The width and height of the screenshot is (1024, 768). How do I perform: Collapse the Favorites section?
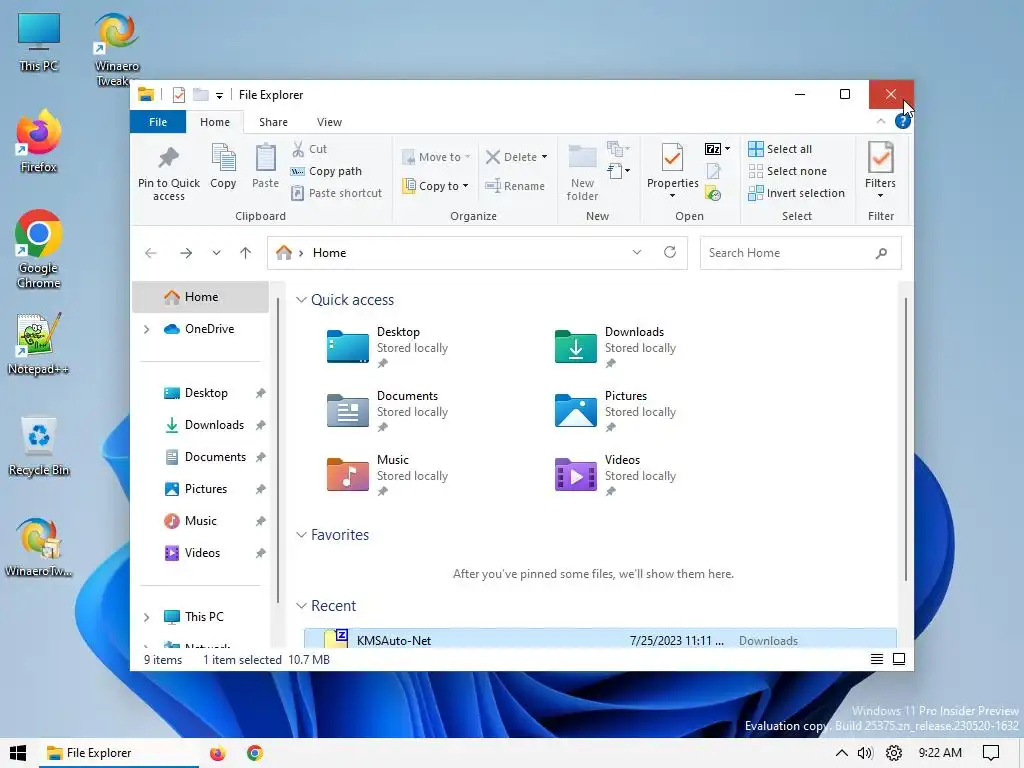tap(301, 535)
